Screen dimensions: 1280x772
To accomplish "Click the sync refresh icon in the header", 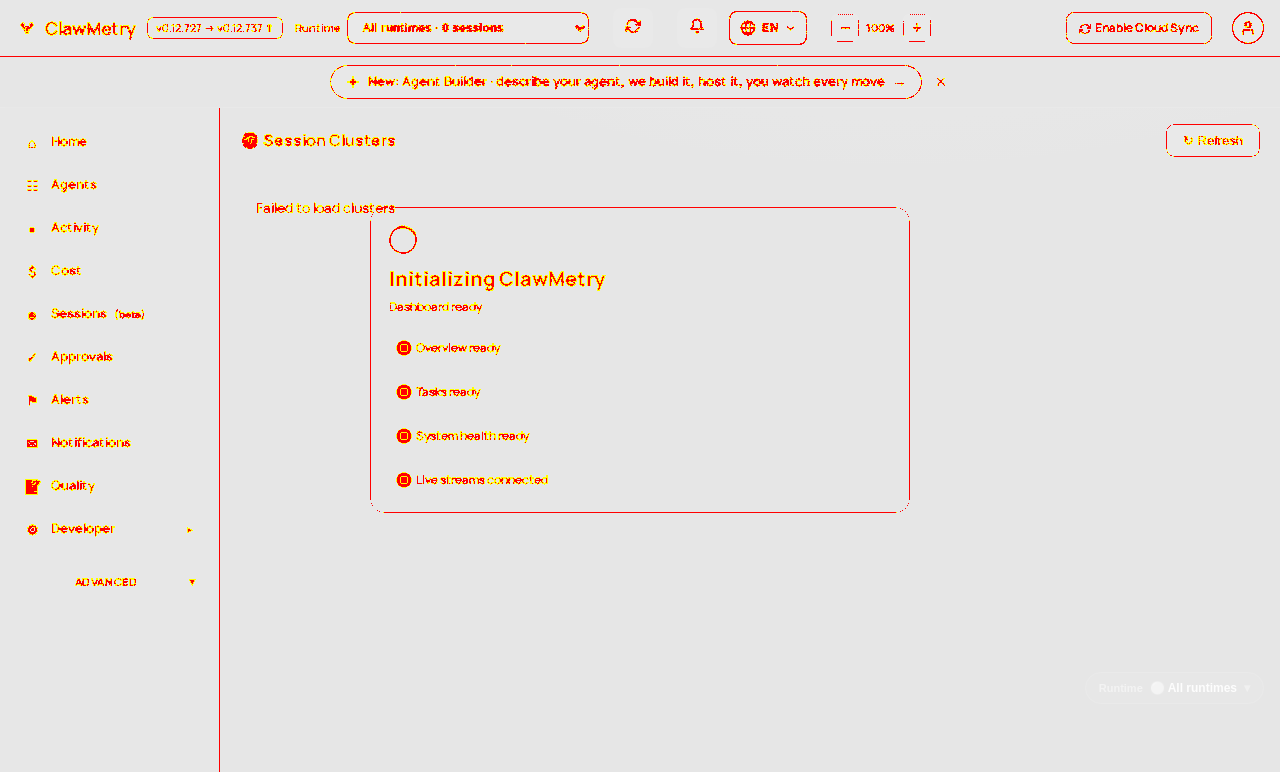I will click(633, 27).
